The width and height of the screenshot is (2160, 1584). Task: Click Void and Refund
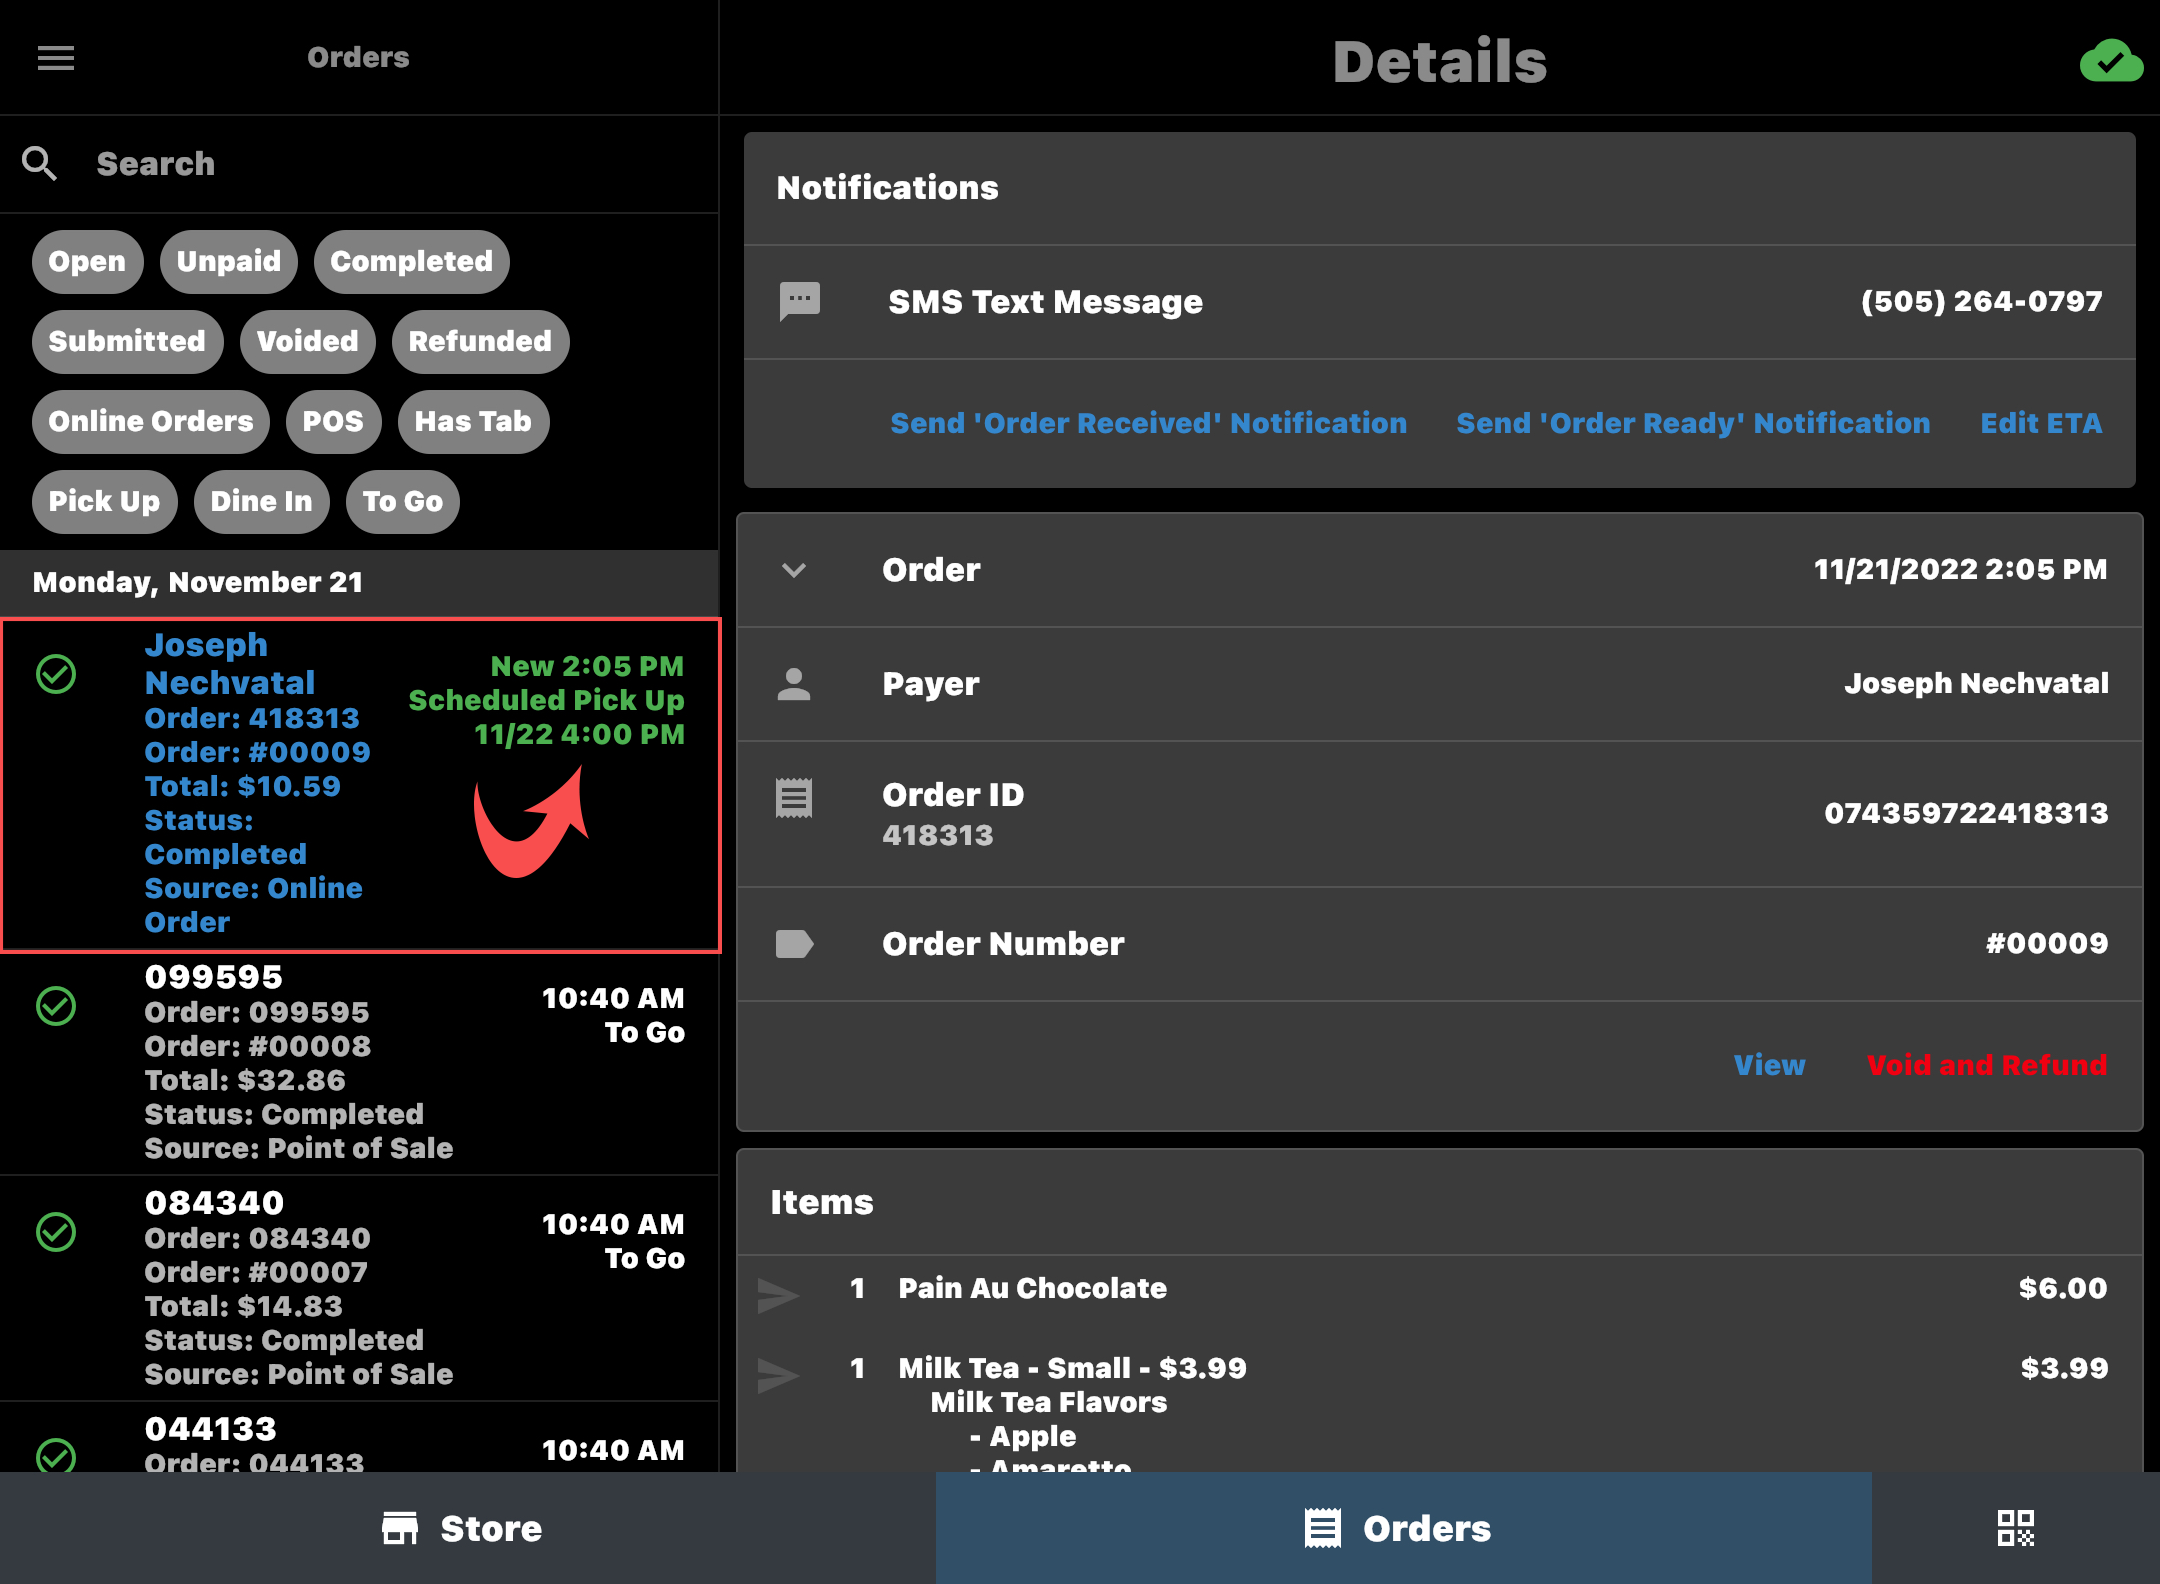coord(1986,1065)
